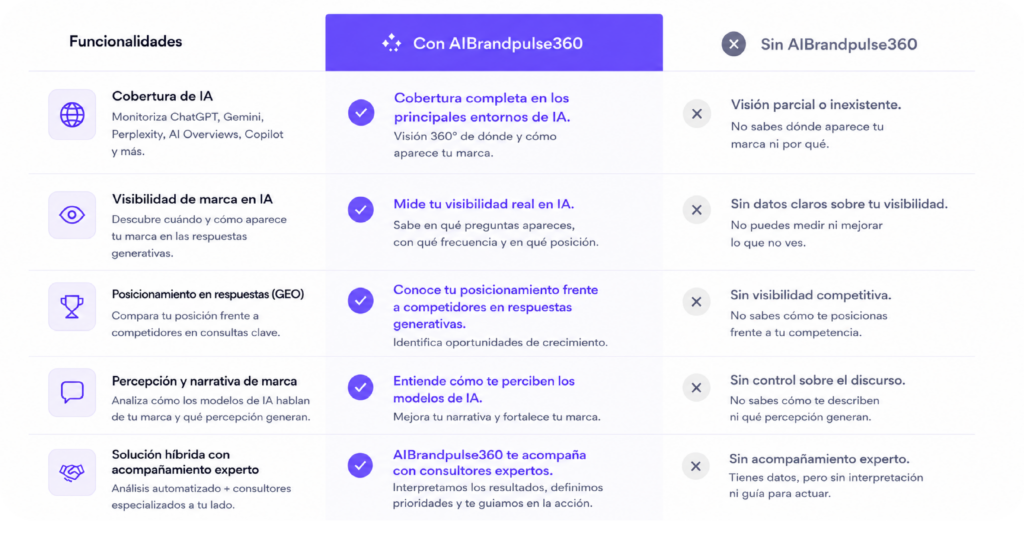The width and height of the screenshot is (1024, 539).
Task: Click Descubre cuándo y cómo aparece description
Action: tap(199, 236)
